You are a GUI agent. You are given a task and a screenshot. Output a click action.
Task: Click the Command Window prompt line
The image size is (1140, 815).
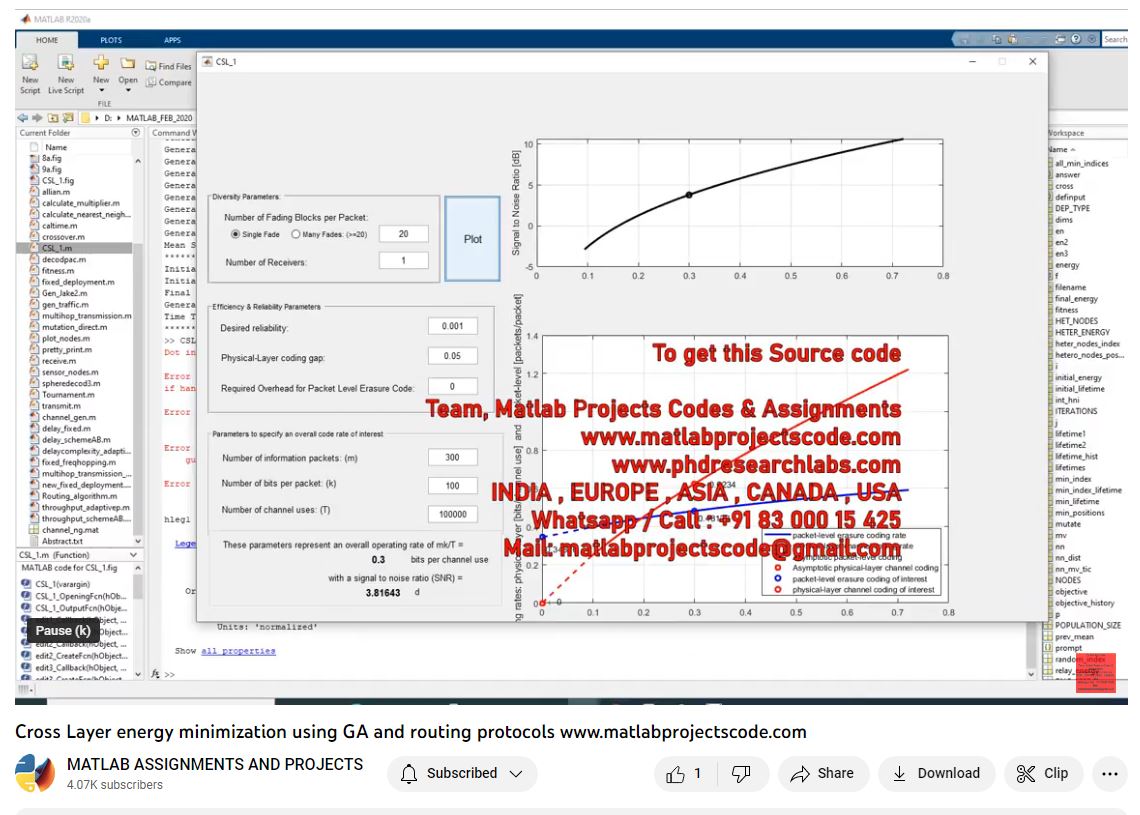pyautogui.click(x=169, y=675)
